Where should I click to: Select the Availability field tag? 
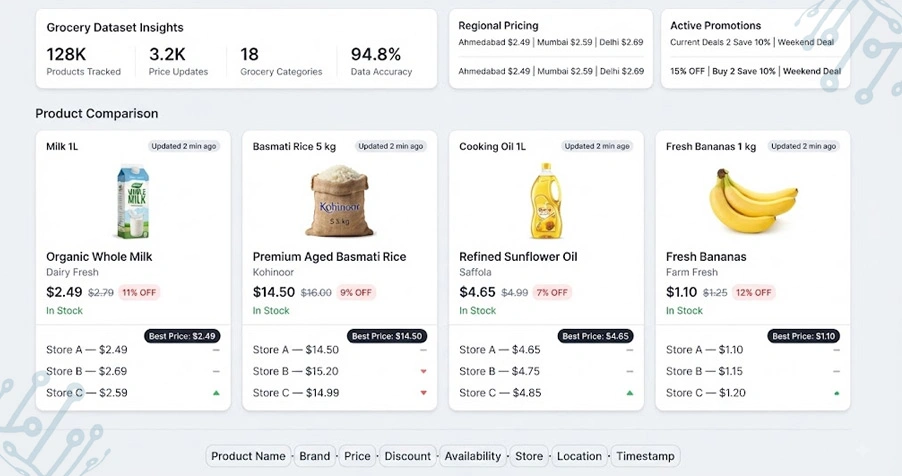click(473, 456)
